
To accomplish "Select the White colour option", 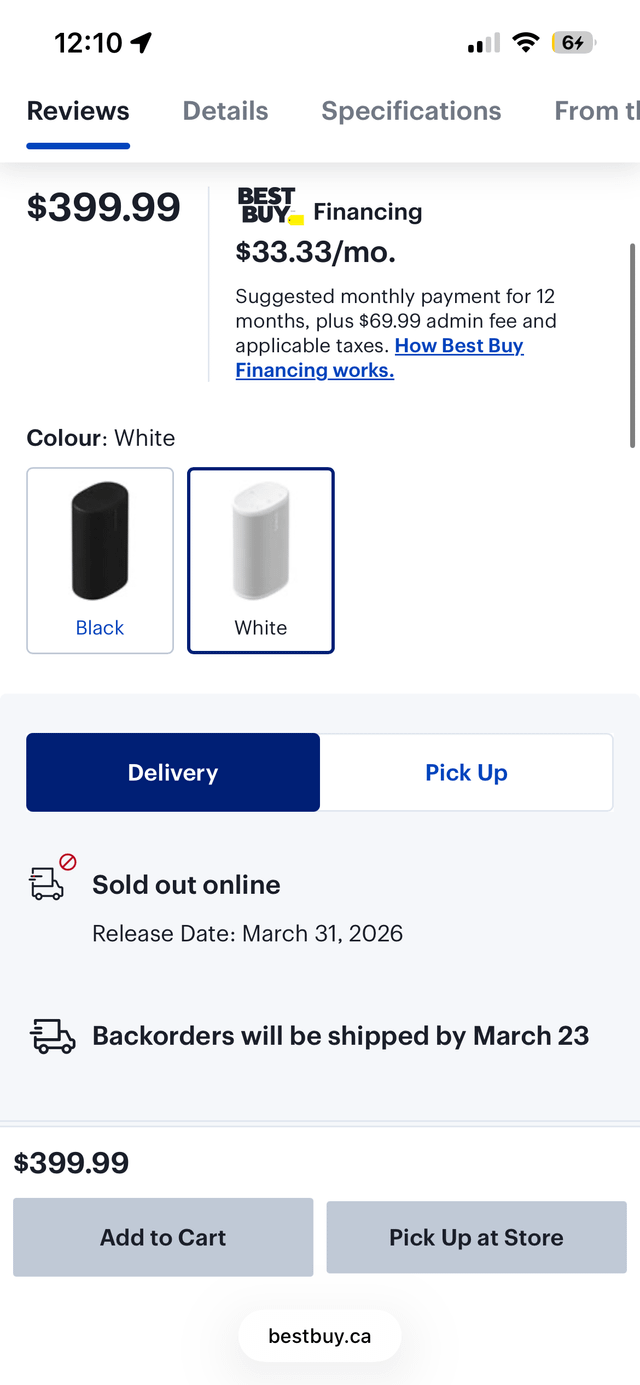I will click(261, 560).
